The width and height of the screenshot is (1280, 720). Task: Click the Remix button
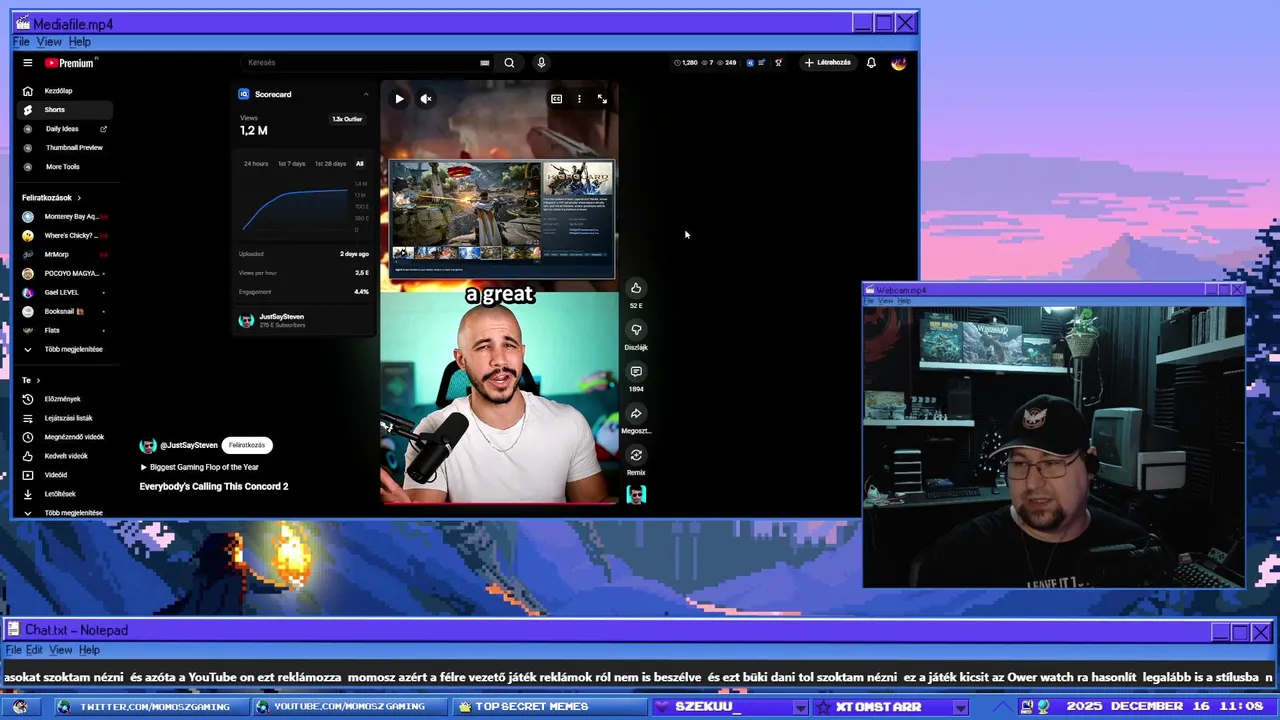coord(636,455)
